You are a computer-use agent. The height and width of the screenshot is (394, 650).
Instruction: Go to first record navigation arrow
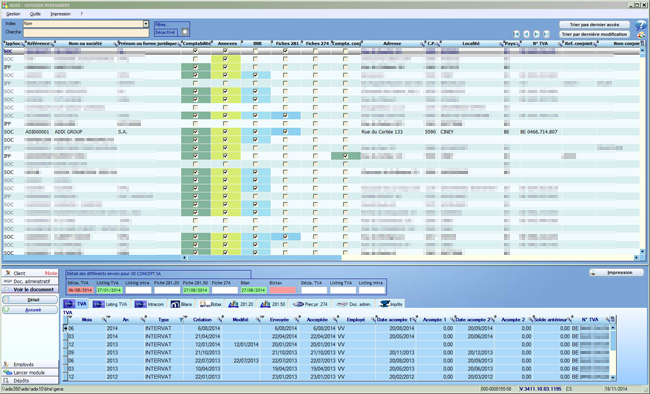pos(517,34)
